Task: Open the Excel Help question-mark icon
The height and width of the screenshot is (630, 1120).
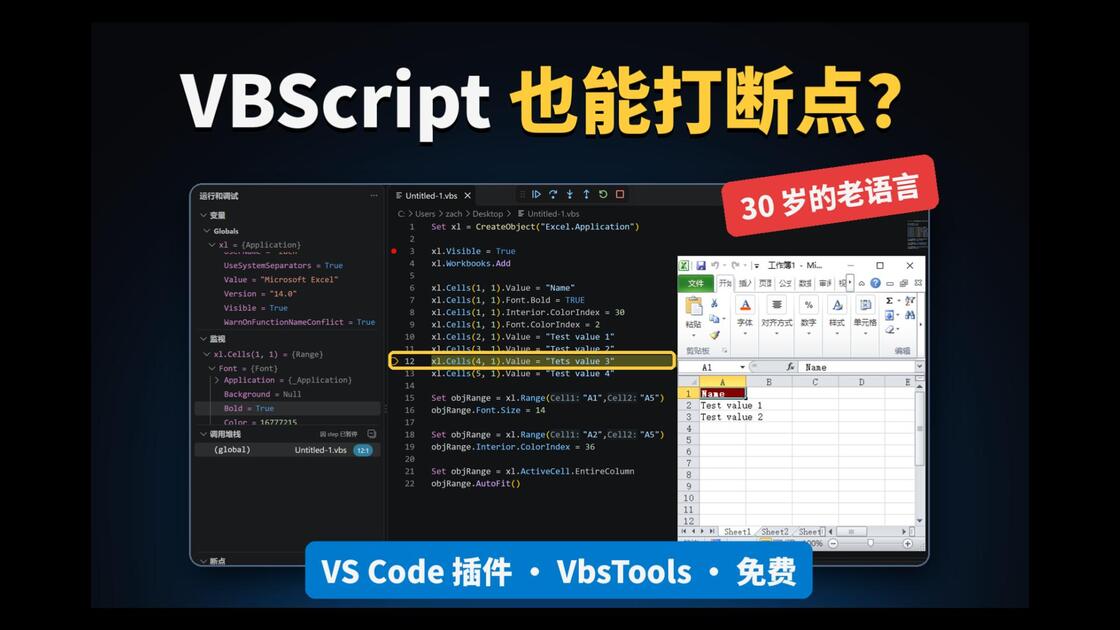Action: (x=876, y=284)
